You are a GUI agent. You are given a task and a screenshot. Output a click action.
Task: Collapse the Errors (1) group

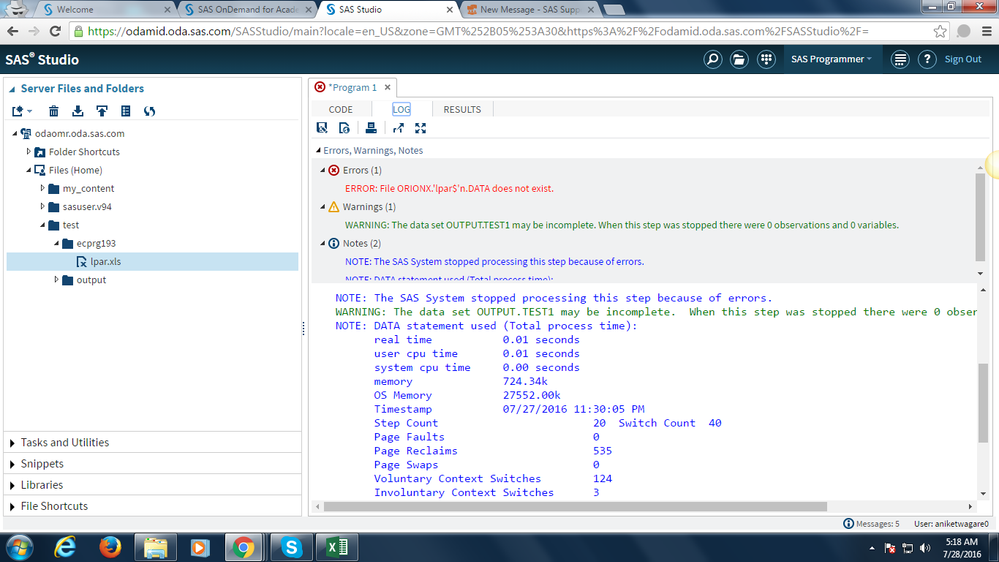[323, 170]
